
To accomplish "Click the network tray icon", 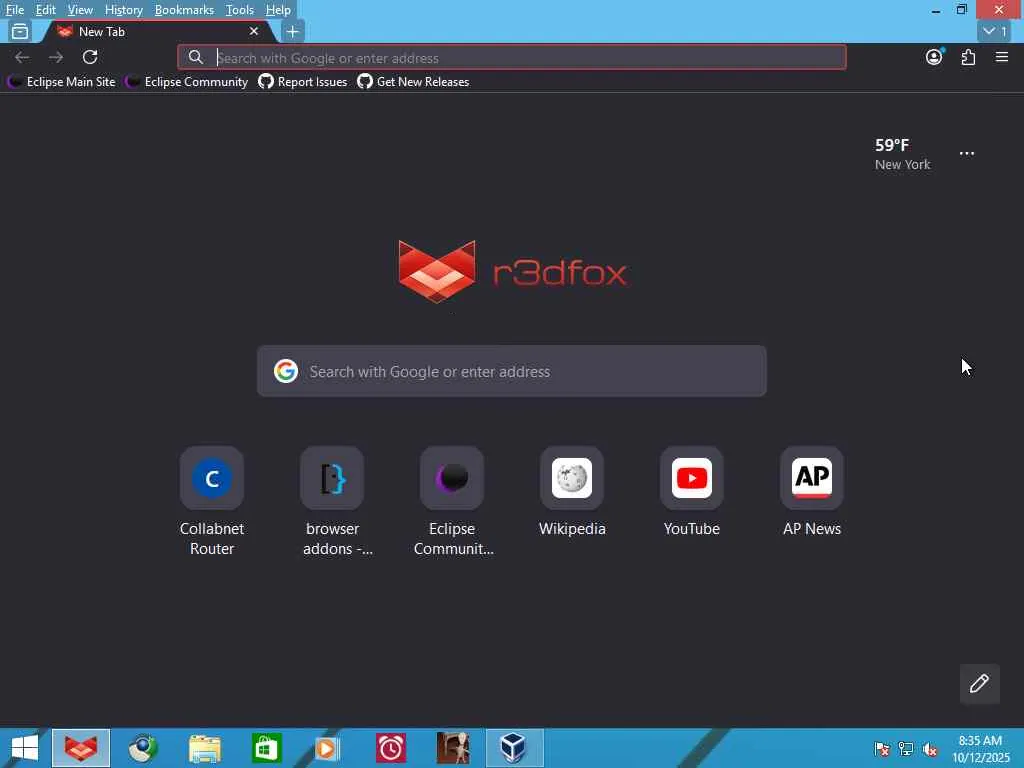I will (x=906, y=748).
